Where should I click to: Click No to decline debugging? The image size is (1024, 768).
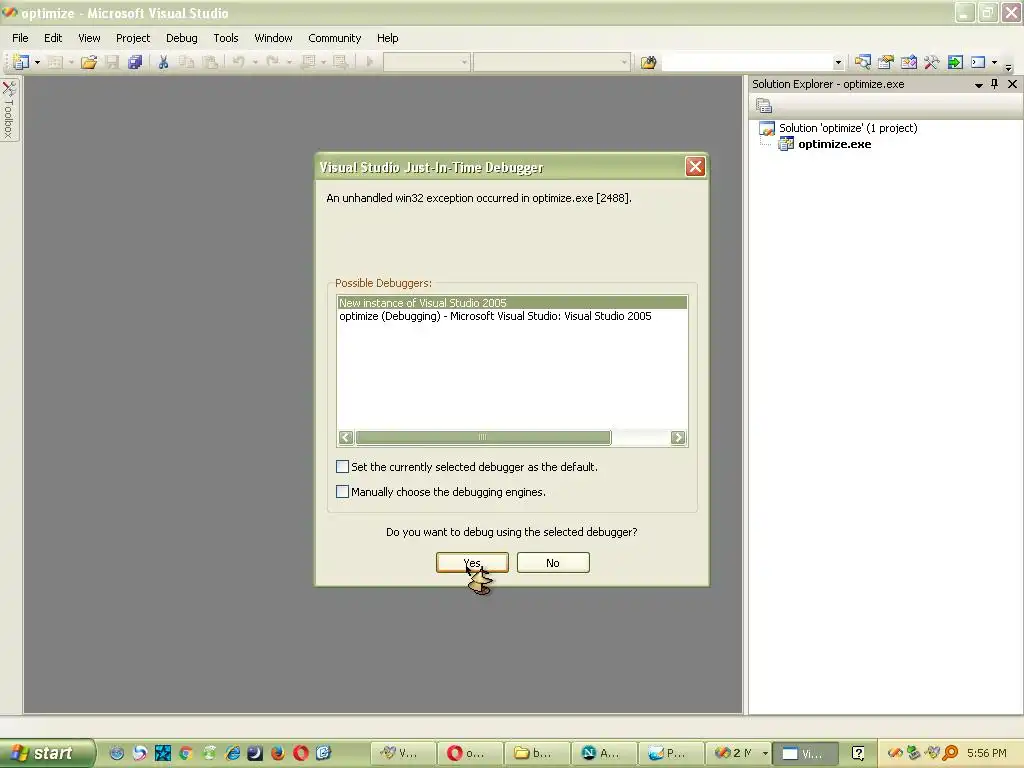click(553, 563)
